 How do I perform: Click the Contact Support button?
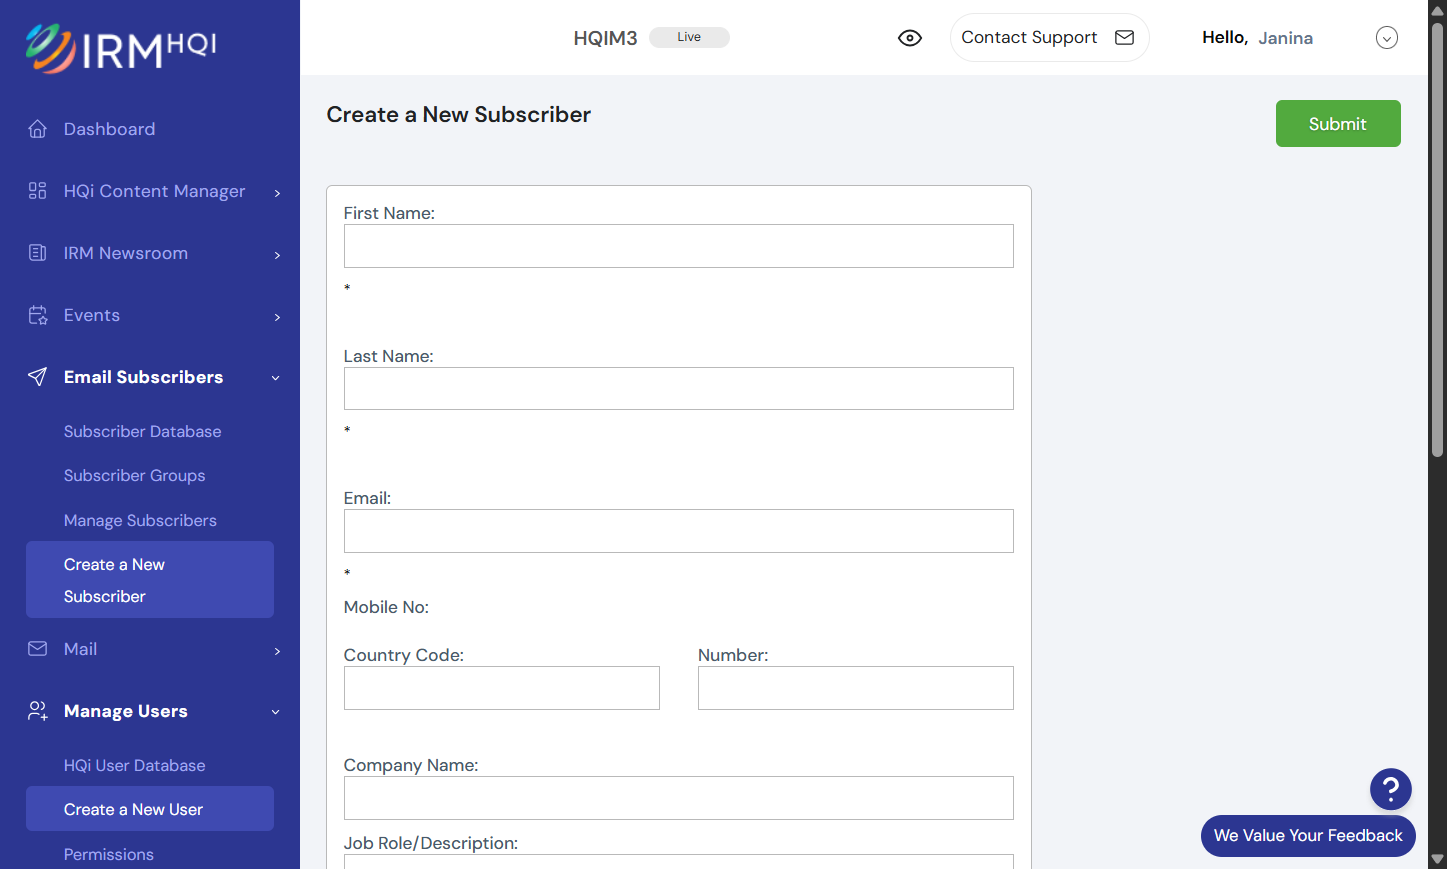click(x=1049, y=38)
